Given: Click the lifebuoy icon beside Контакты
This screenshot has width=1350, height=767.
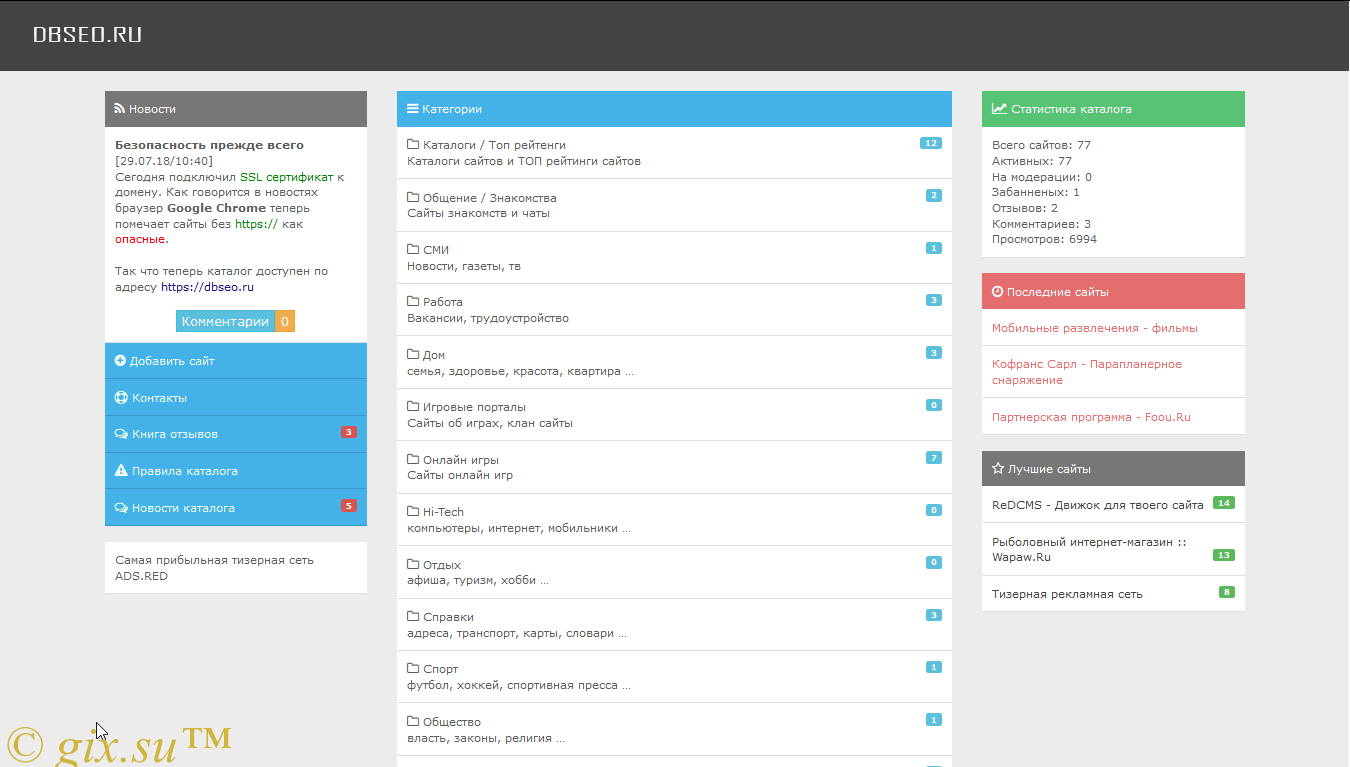Looking at the screenshot, I should coord(121,398).
